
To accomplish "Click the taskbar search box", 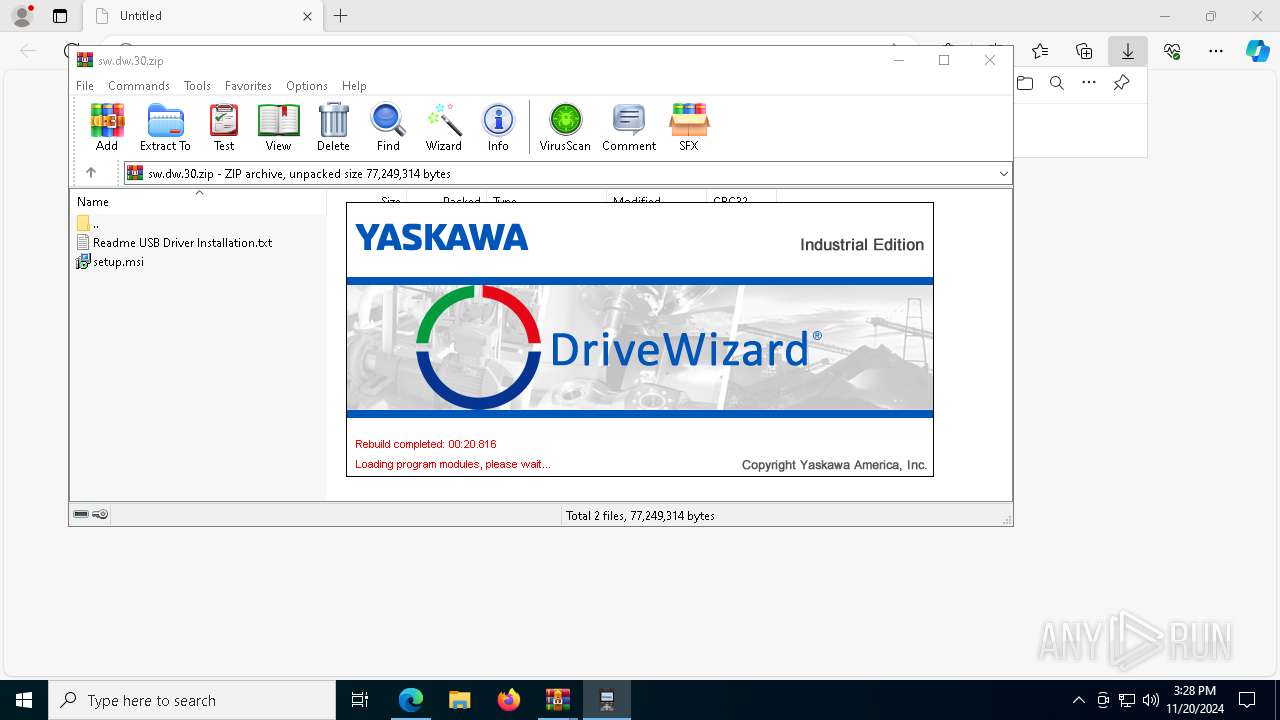I will pyautogui.click(x=192, y=700).
